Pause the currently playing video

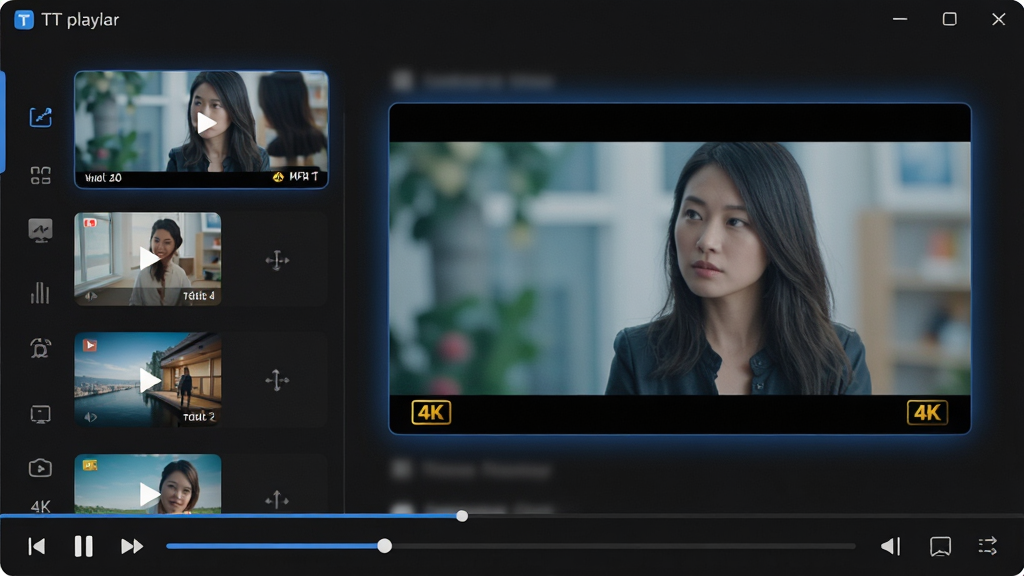pyautogui.click(x=84, y=546)
